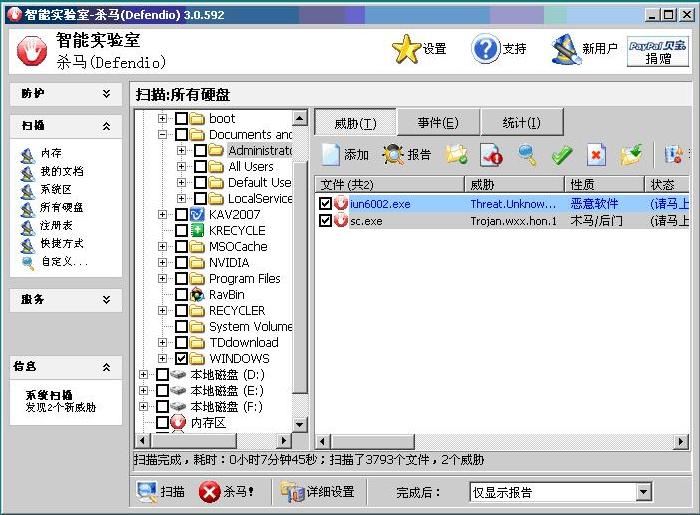Viewport: 700px width, 515px height.
Task: Click the 杀马 kill button with red X
Action: pyautogui.click(x=226, y=492)
